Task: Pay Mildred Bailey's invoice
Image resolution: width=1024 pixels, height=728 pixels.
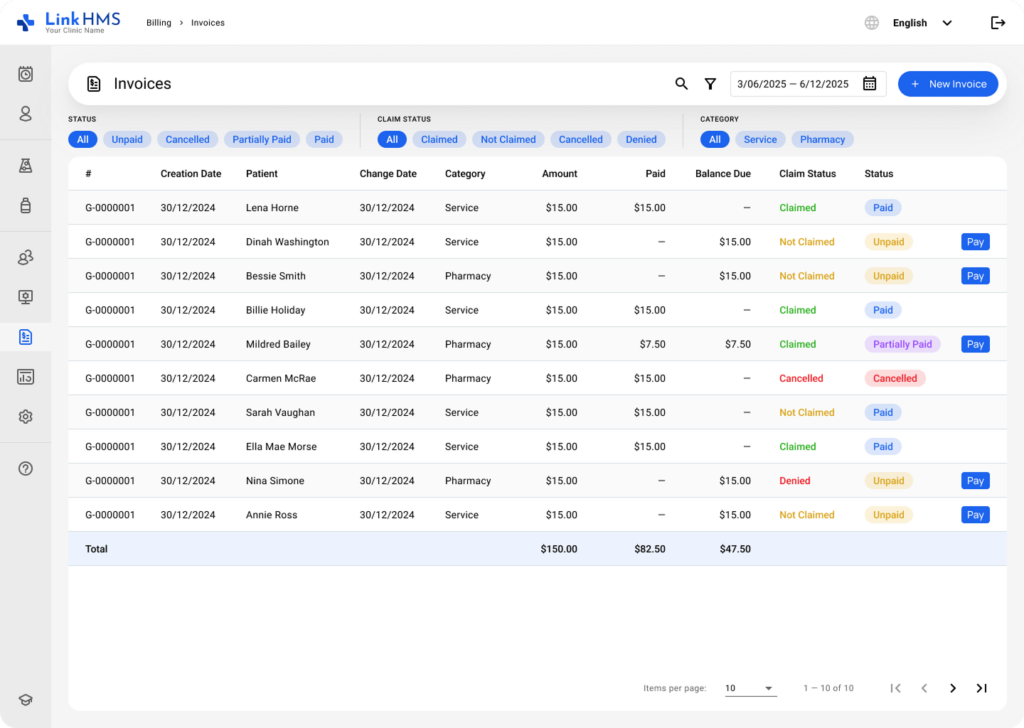Action: pyautogui.click(x=975, y=344)
